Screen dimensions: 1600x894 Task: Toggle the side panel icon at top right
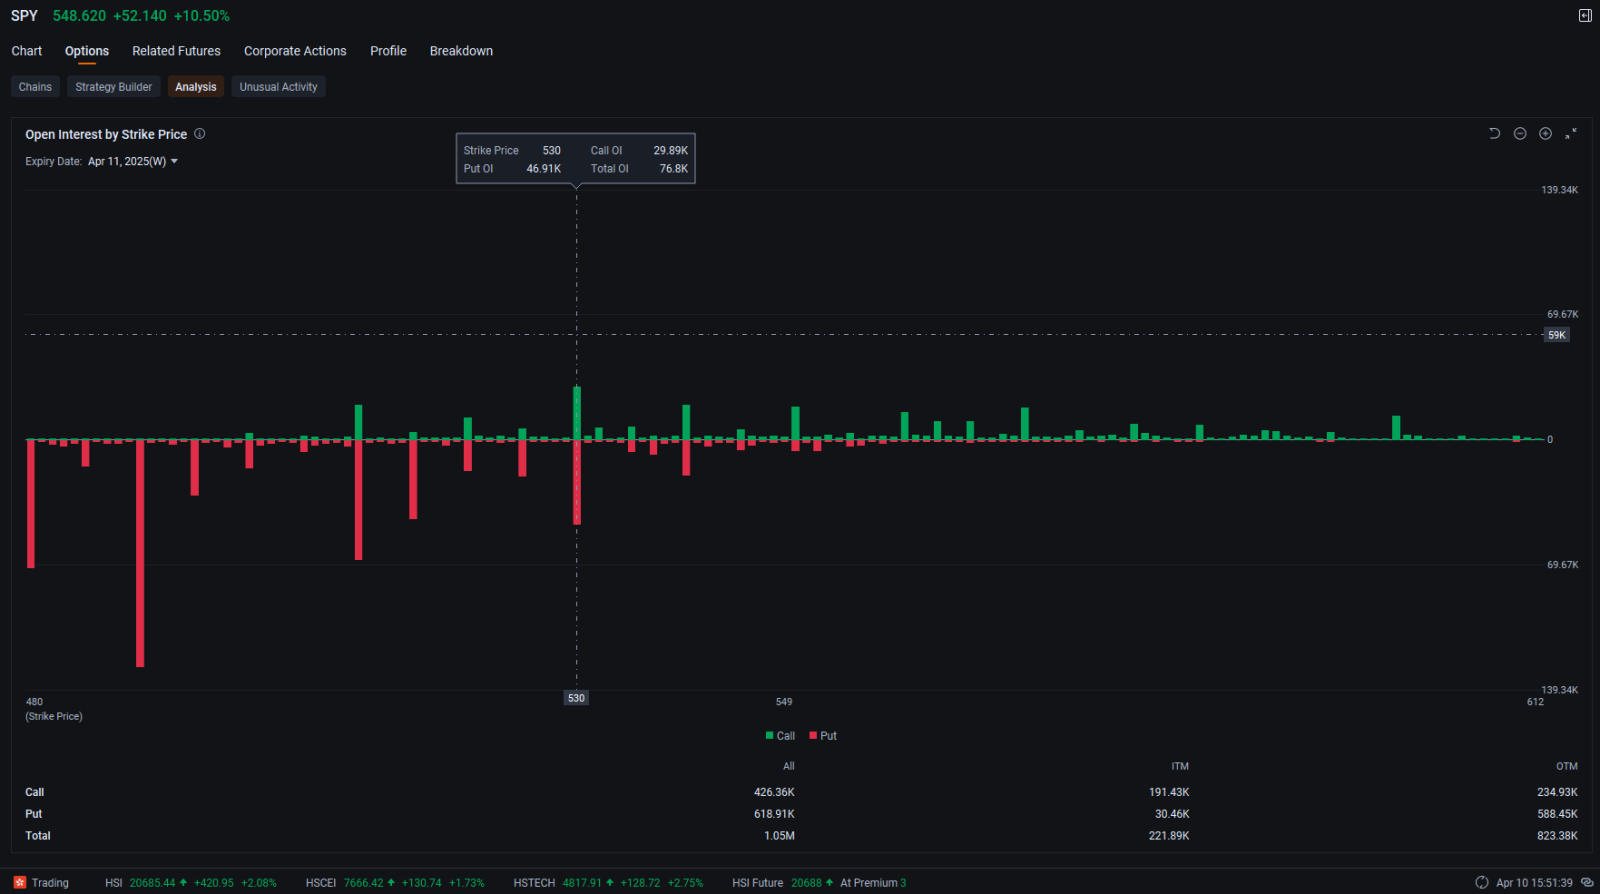(1585, 15)
